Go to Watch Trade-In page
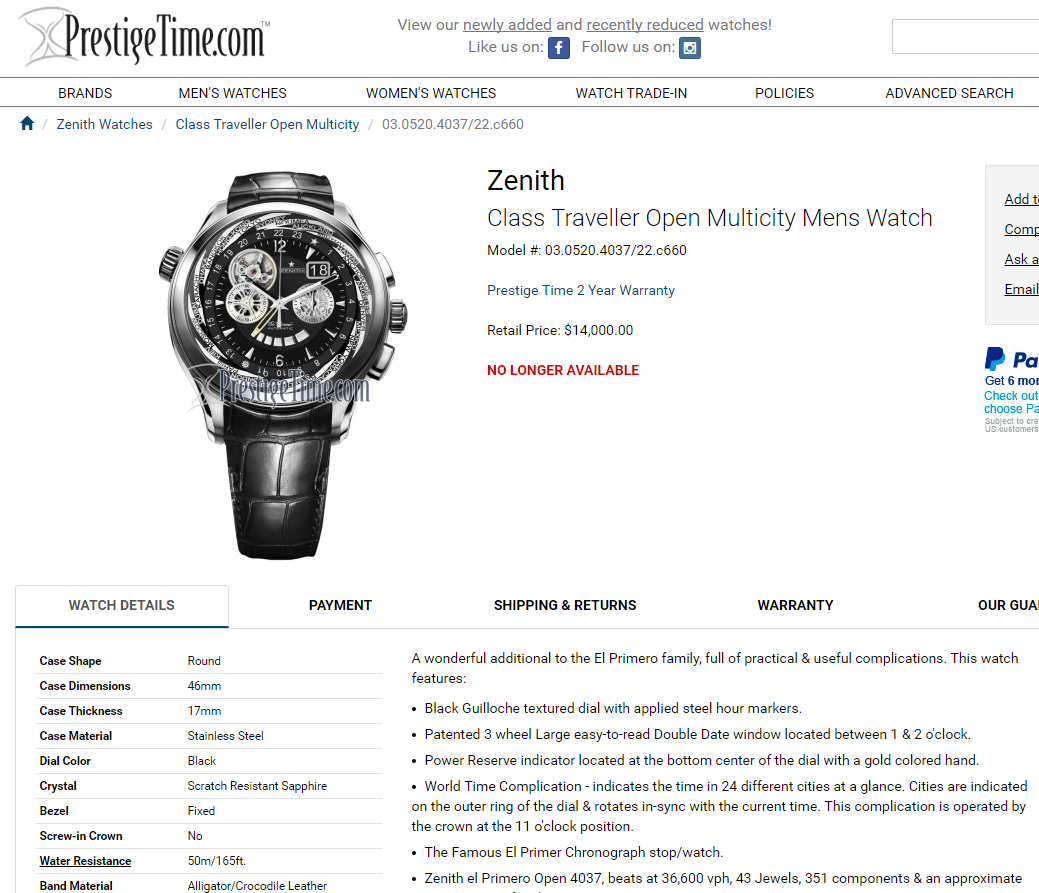 click(631, 93)
